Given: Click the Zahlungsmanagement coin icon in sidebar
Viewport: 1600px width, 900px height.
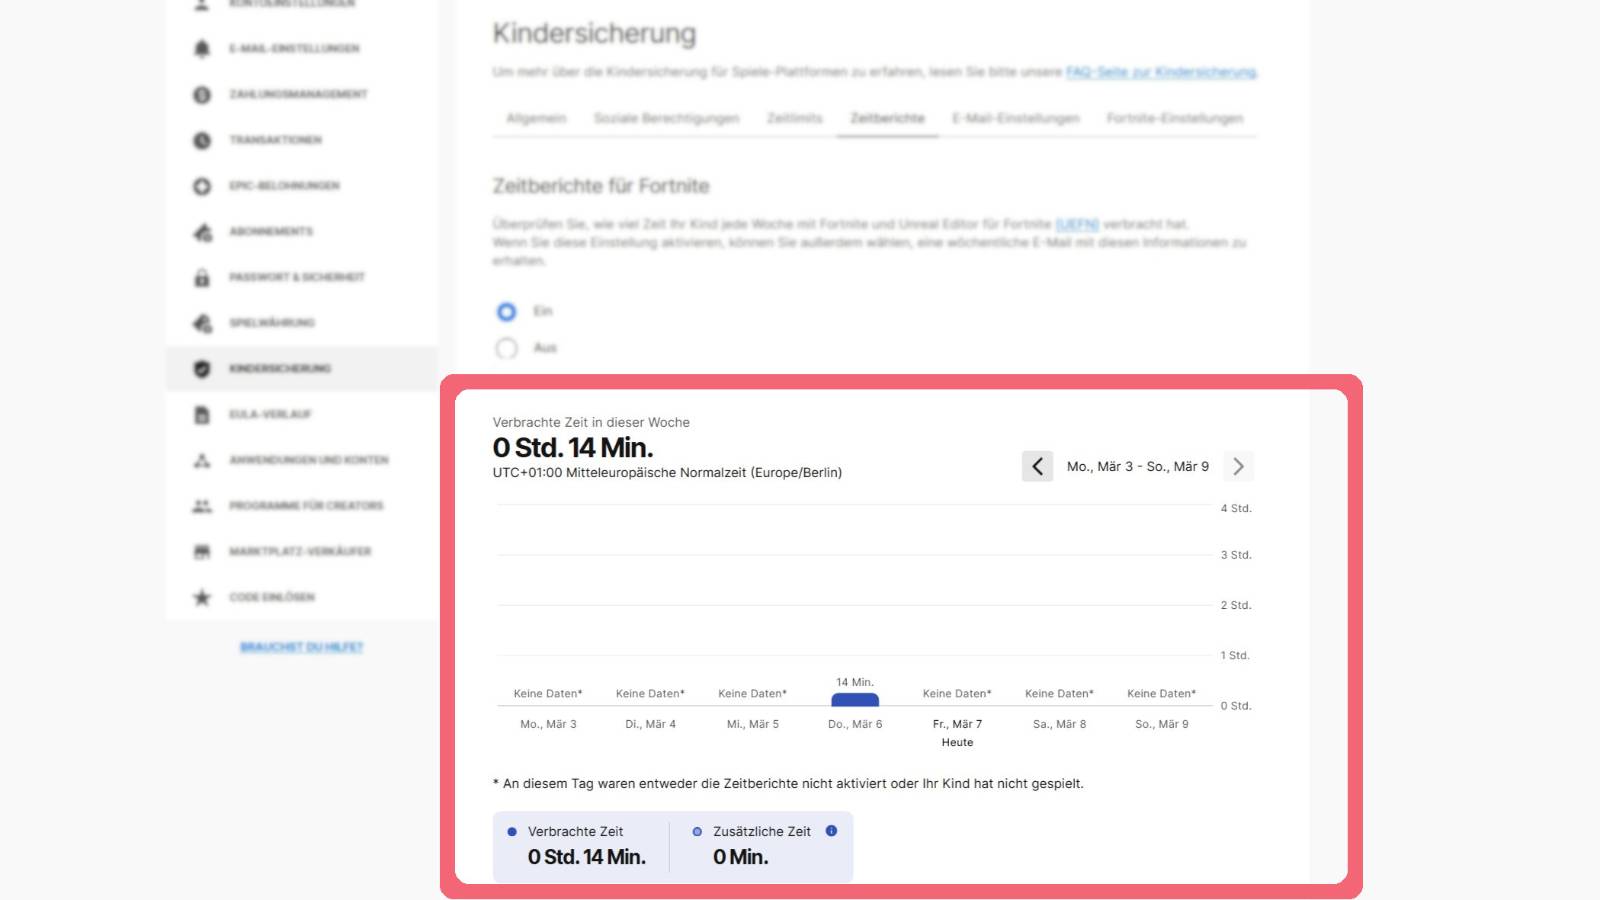Looking at the screenshot, I should [202, 94].
